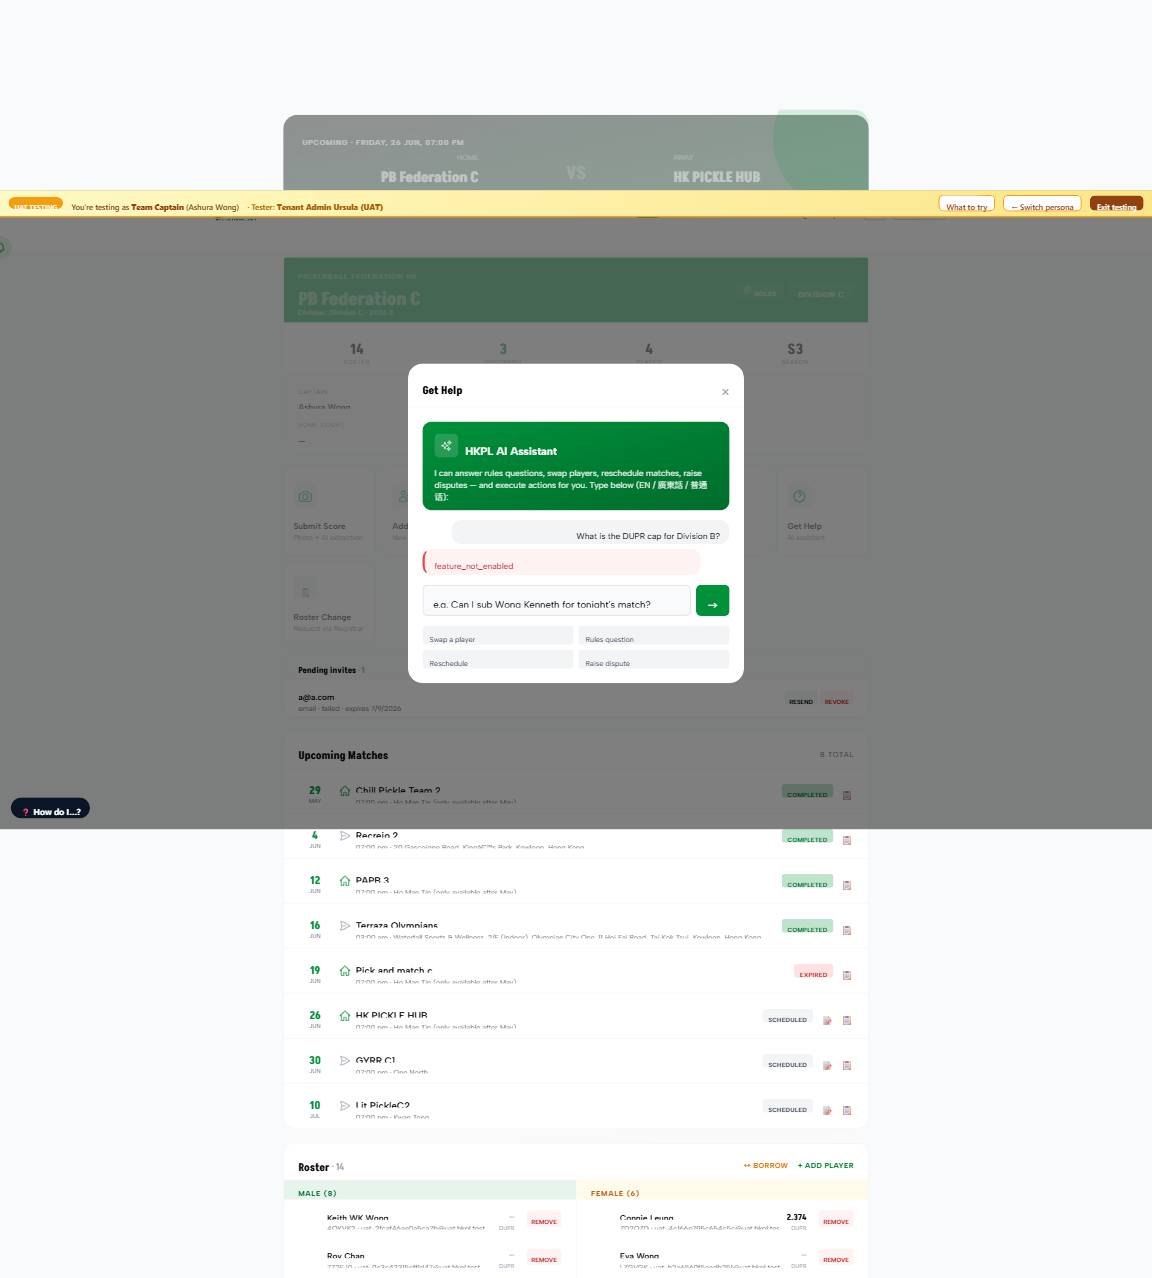Resend the a@a.com pending invite

click(801, 700)
